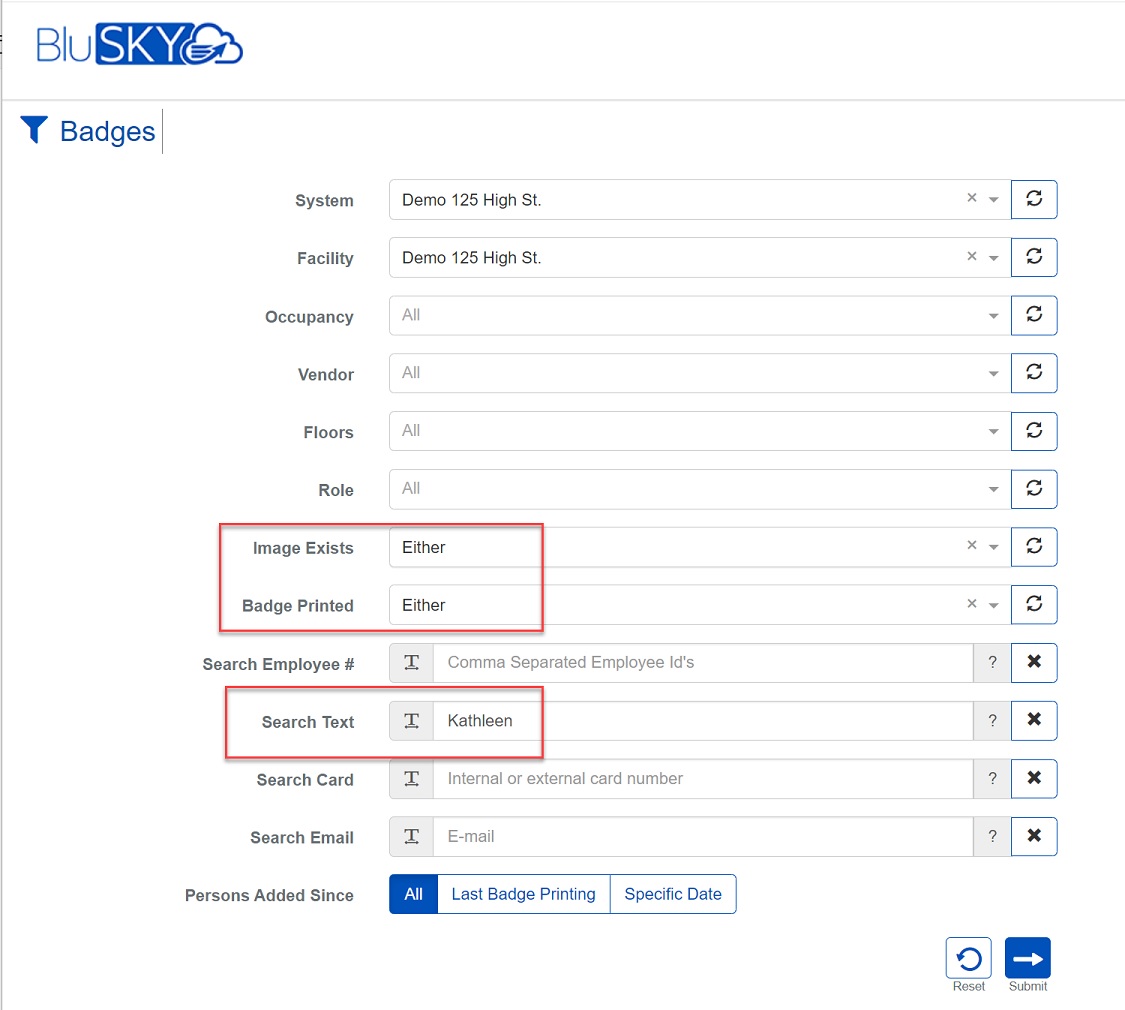Clear the Search Employee # field
This screenshot has width=1125, height=1010.
click(1034, 662)
